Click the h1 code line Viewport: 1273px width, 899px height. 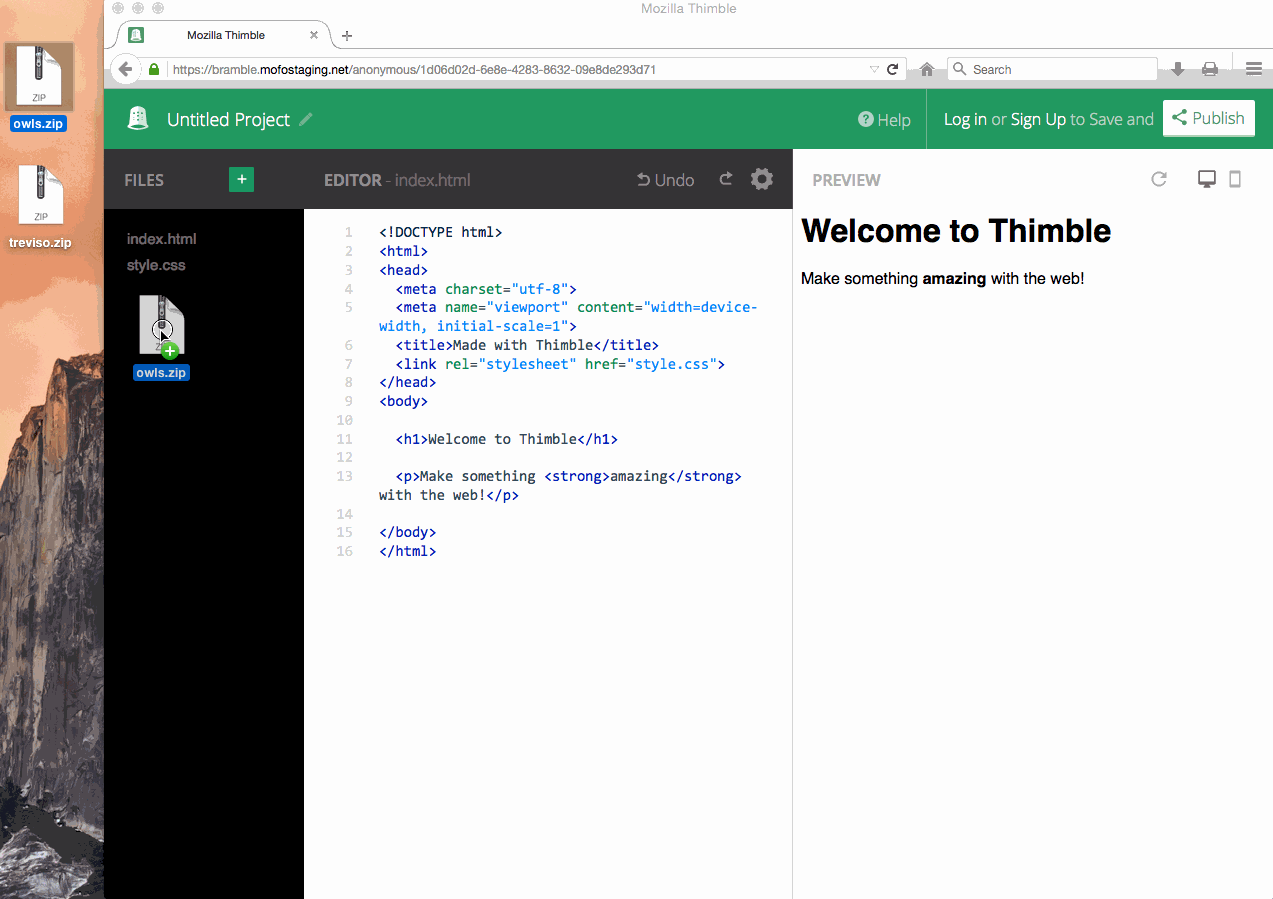[x=506, y=439]
